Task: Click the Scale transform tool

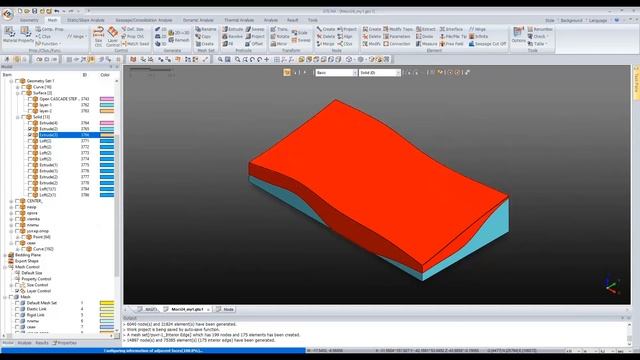Action: (300, 33)
